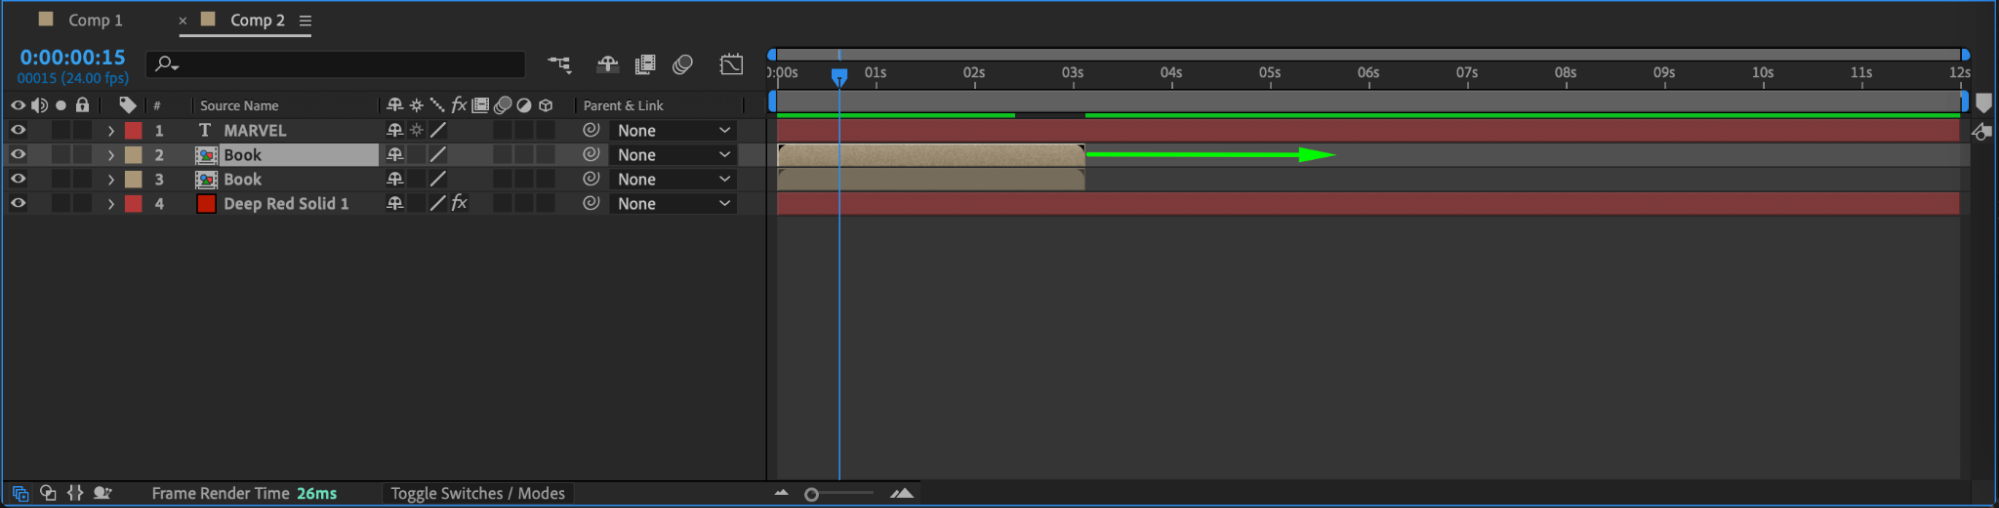
Task: Click Toggle Switches / Modes button
Action: pyautogui.click(x=477, y=493)
